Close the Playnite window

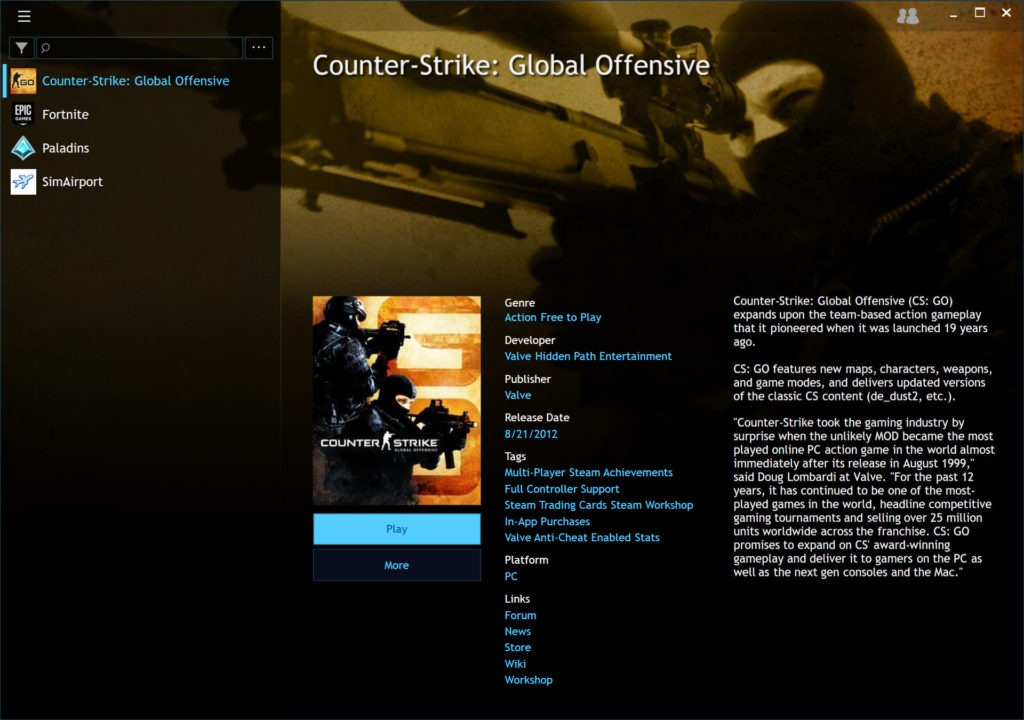(1006, 13)
